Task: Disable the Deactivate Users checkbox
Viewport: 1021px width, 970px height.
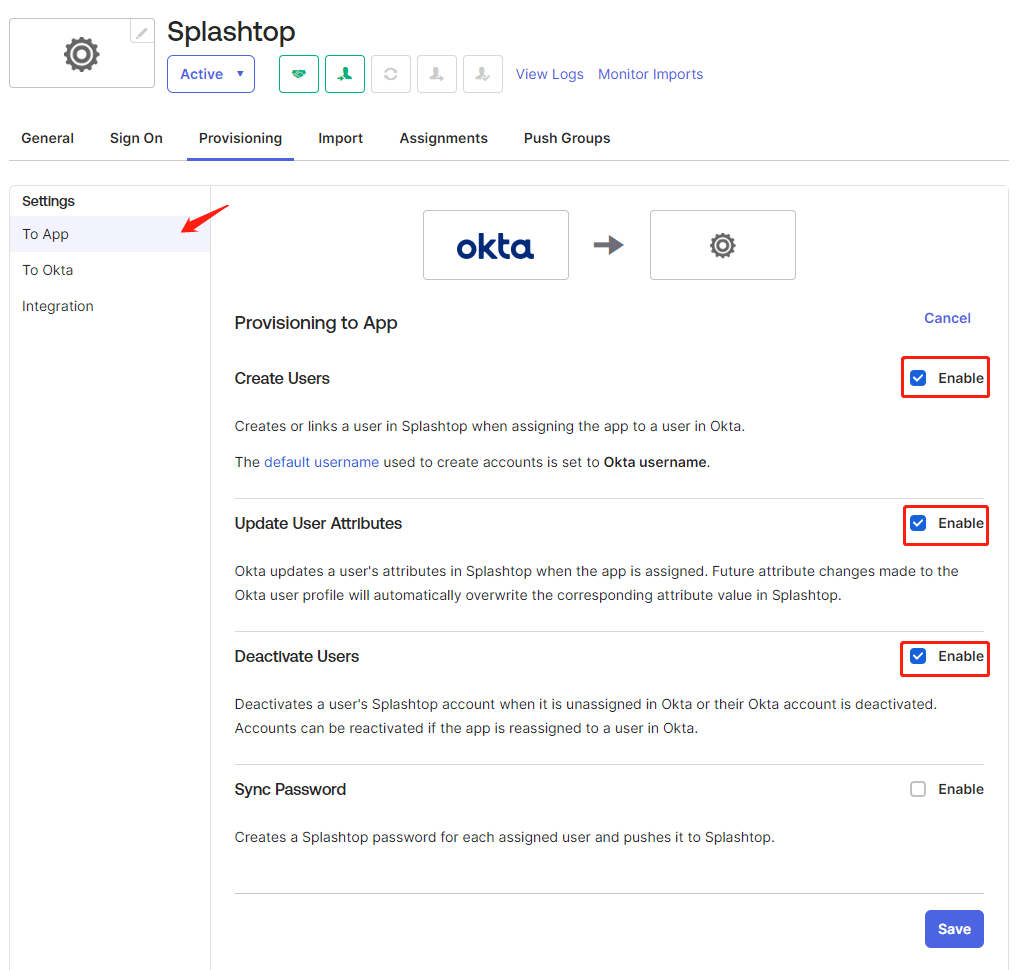Action: [918, 656]
